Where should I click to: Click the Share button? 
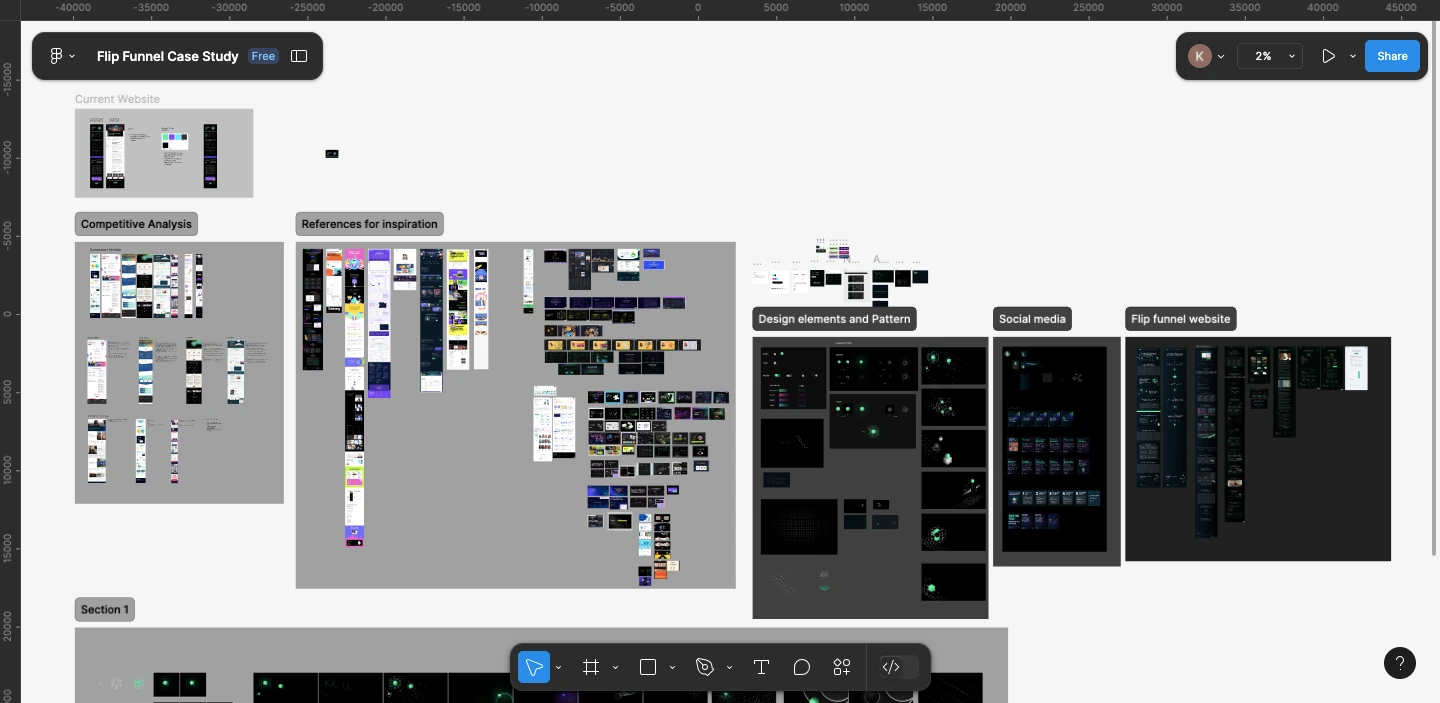(1392, 56)
